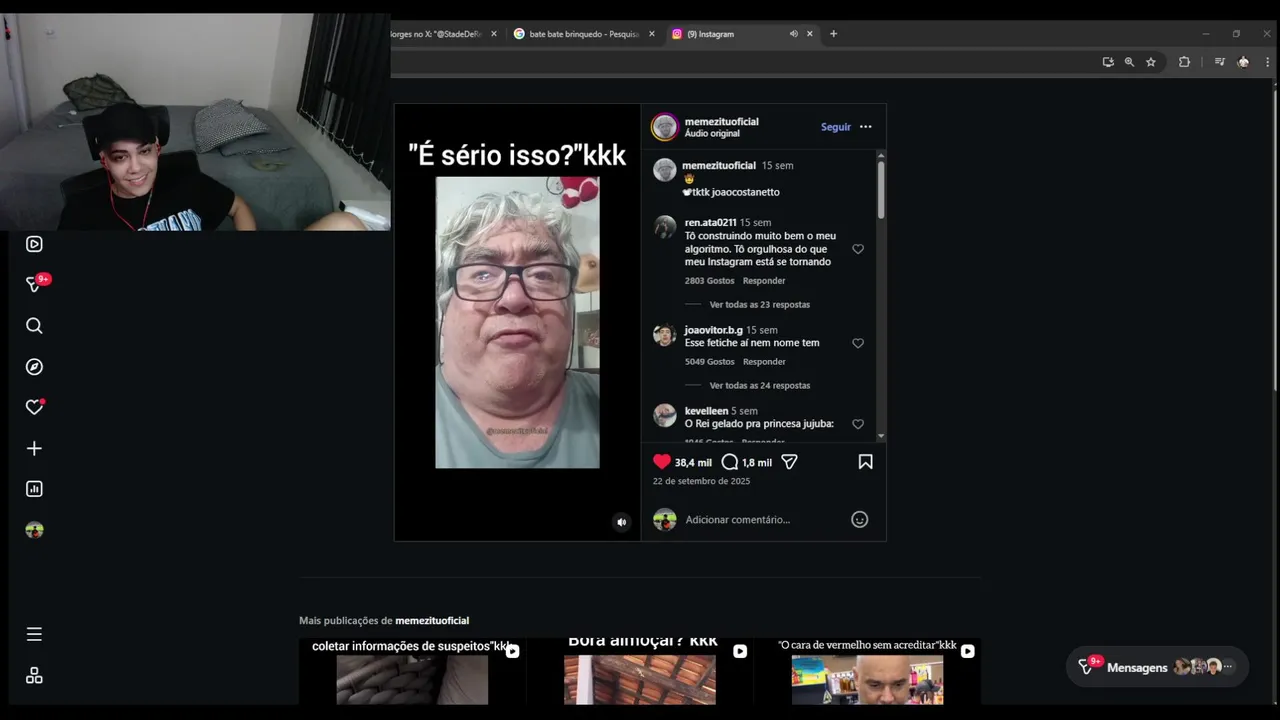The height and width of the screenshot is (720, 1280).
Task: Open ren.ata0211 profile link
Action: coord(710,223)
